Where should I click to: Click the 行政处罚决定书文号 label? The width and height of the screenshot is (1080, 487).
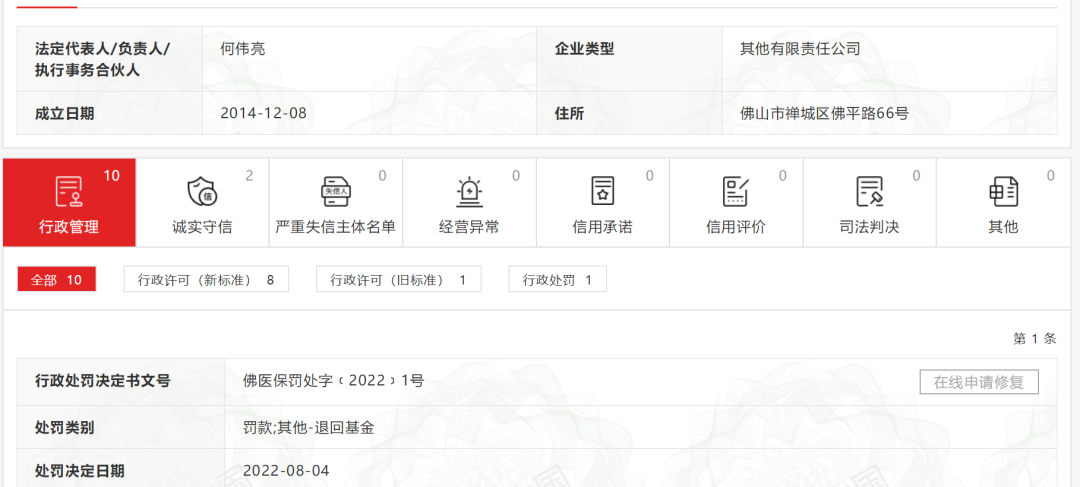[x=103, y=380]
